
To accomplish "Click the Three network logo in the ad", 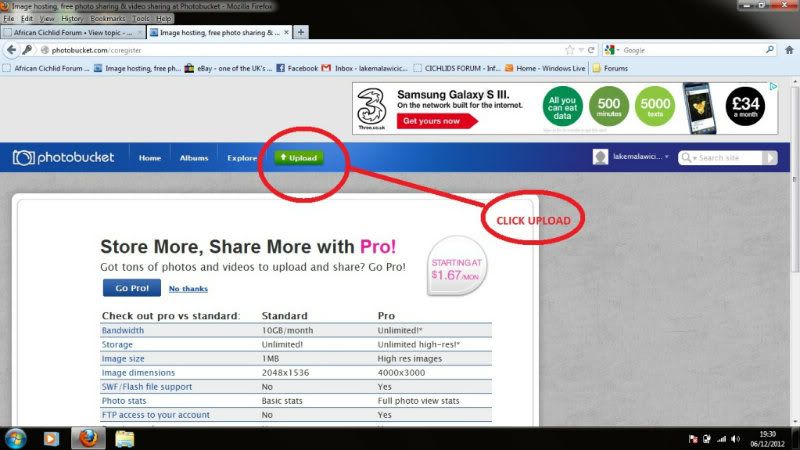I will coord(372,109).
